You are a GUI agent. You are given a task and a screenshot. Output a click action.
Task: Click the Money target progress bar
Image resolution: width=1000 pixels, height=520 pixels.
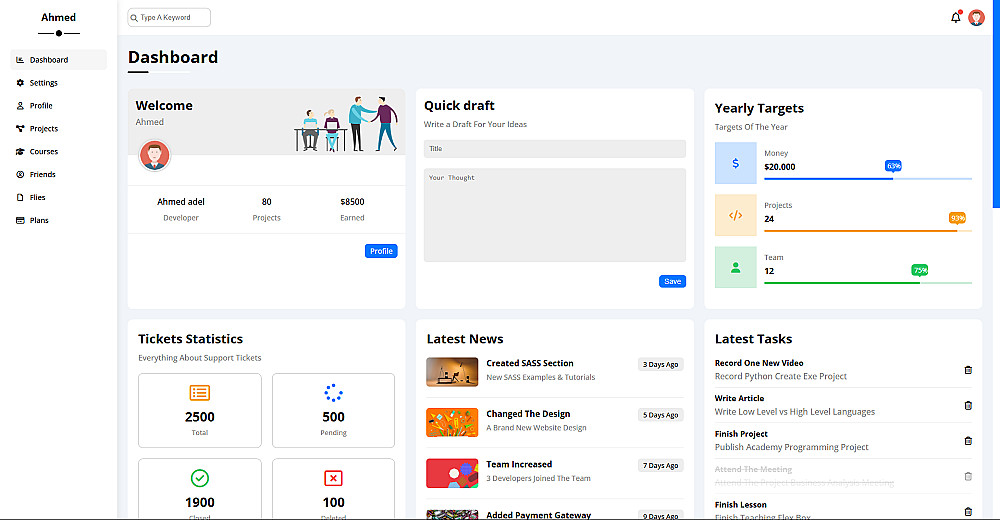(868, 179)
